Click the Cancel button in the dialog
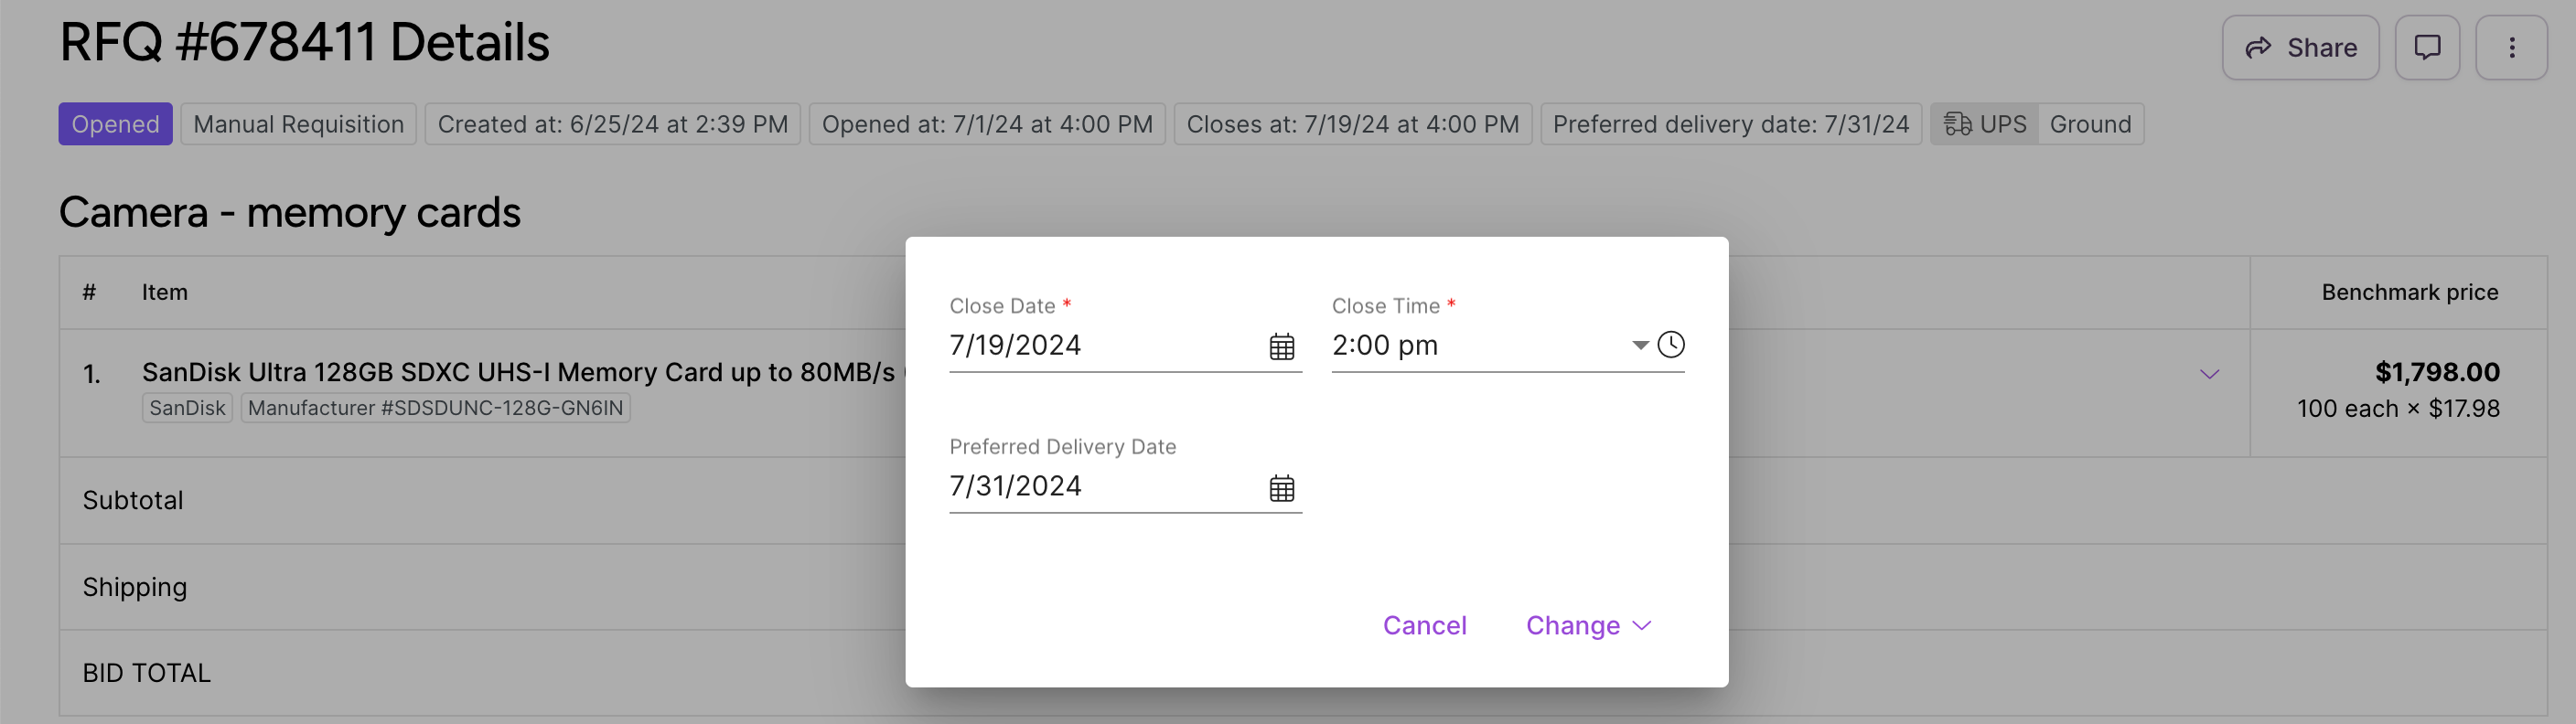The image size is (2576, 724). click(x=1424, y=625)
